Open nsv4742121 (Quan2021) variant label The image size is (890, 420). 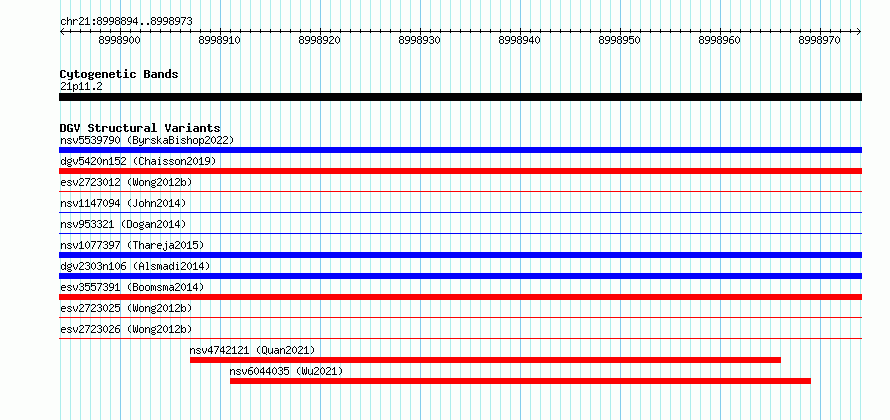pyautogui.click(x=252, y=350)
